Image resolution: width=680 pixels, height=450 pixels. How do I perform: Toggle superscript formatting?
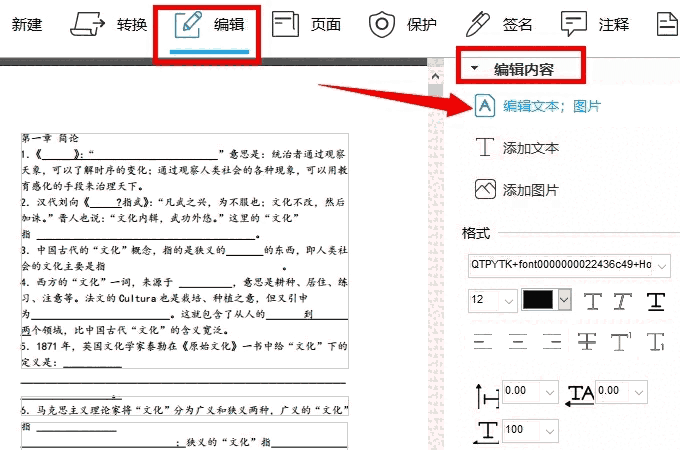(x=621, y=342)
